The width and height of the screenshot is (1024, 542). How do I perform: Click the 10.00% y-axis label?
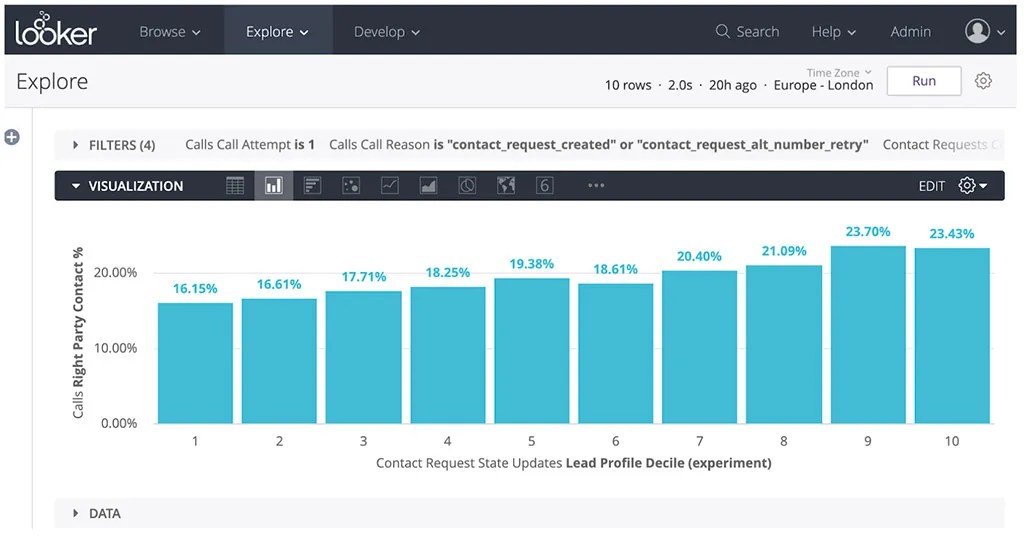tap(116, 348)
